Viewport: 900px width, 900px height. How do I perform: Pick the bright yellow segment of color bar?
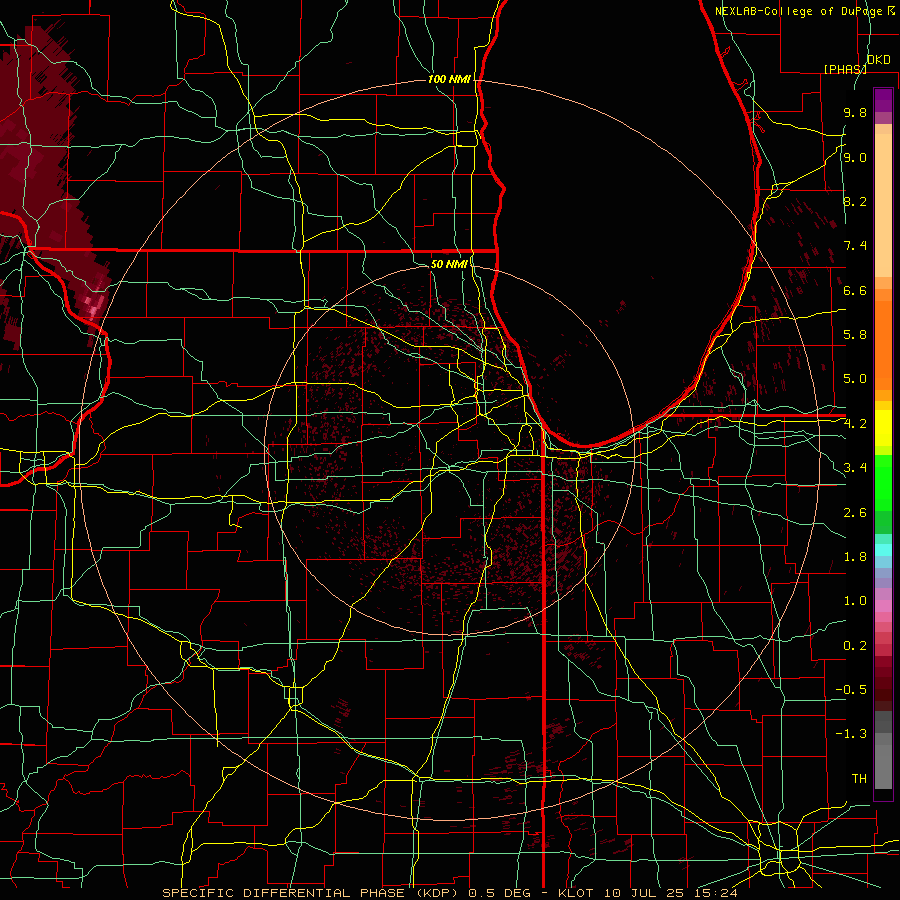(883, 428)
